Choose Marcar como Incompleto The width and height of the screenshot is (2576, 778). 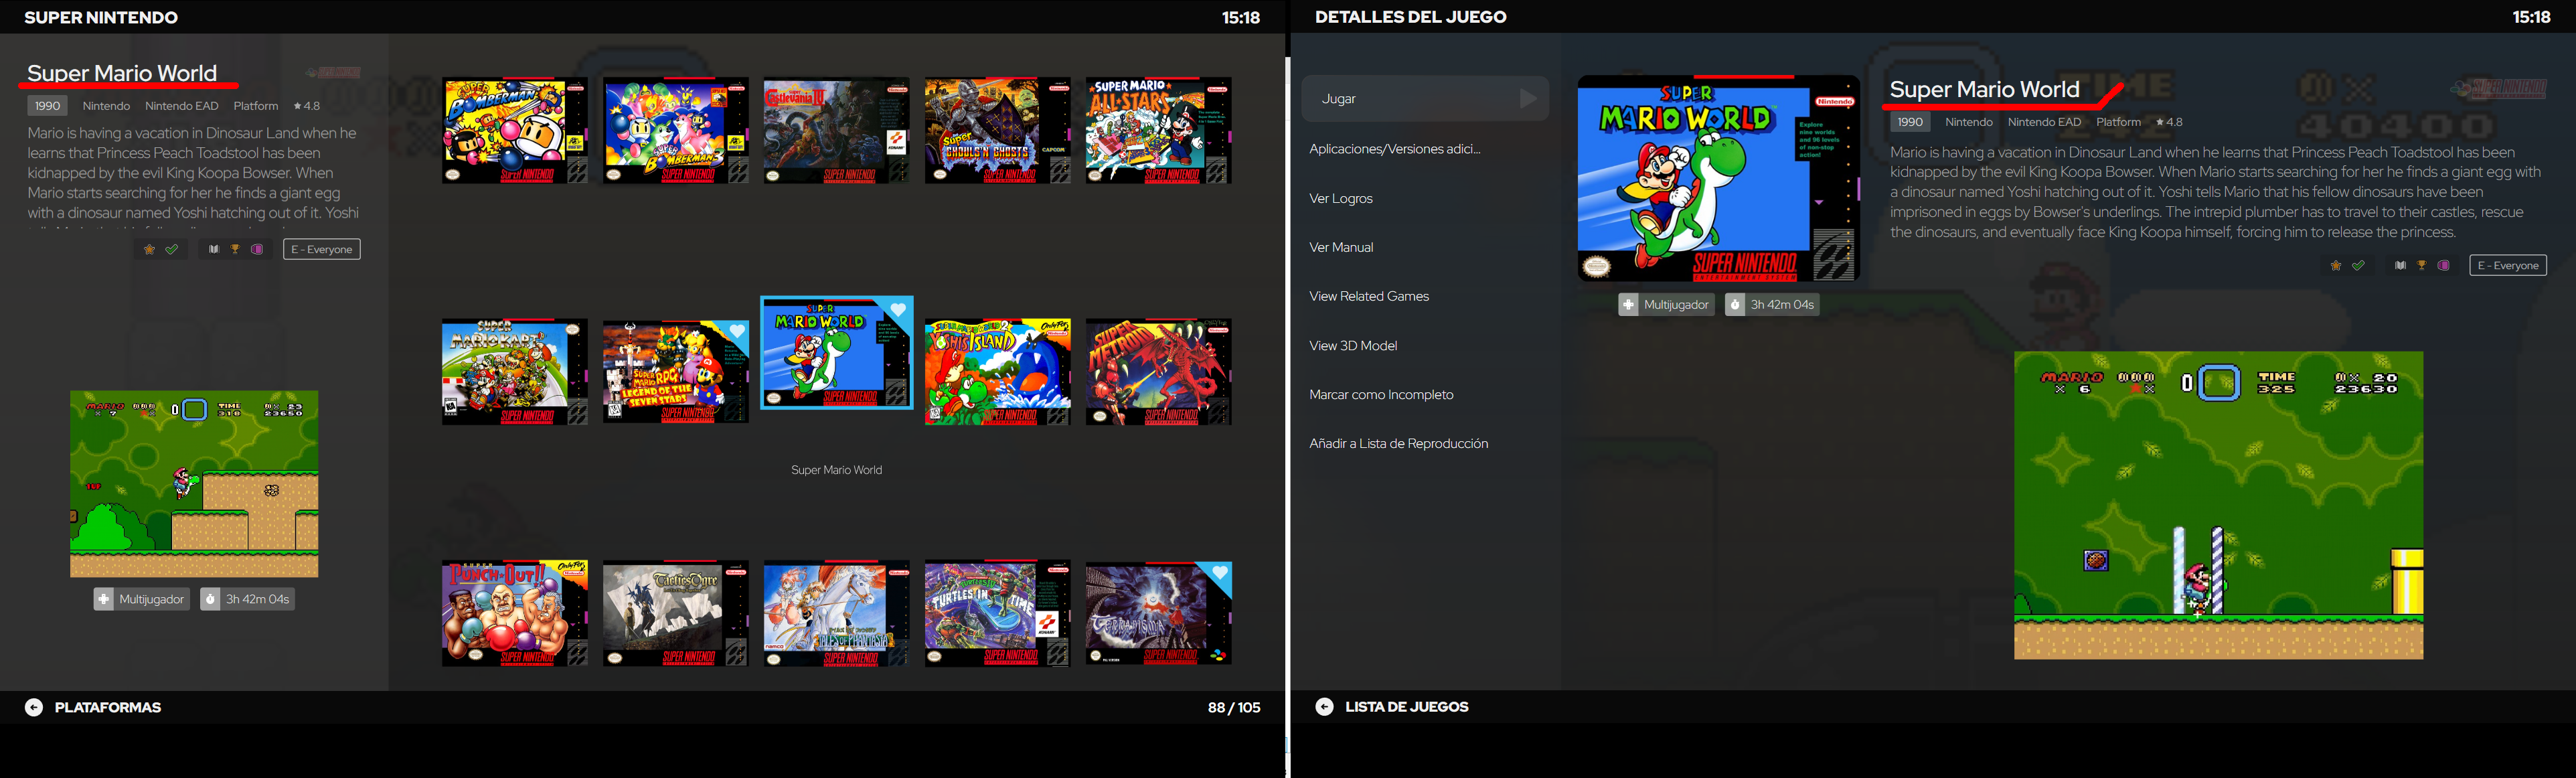click(1381, 394)
